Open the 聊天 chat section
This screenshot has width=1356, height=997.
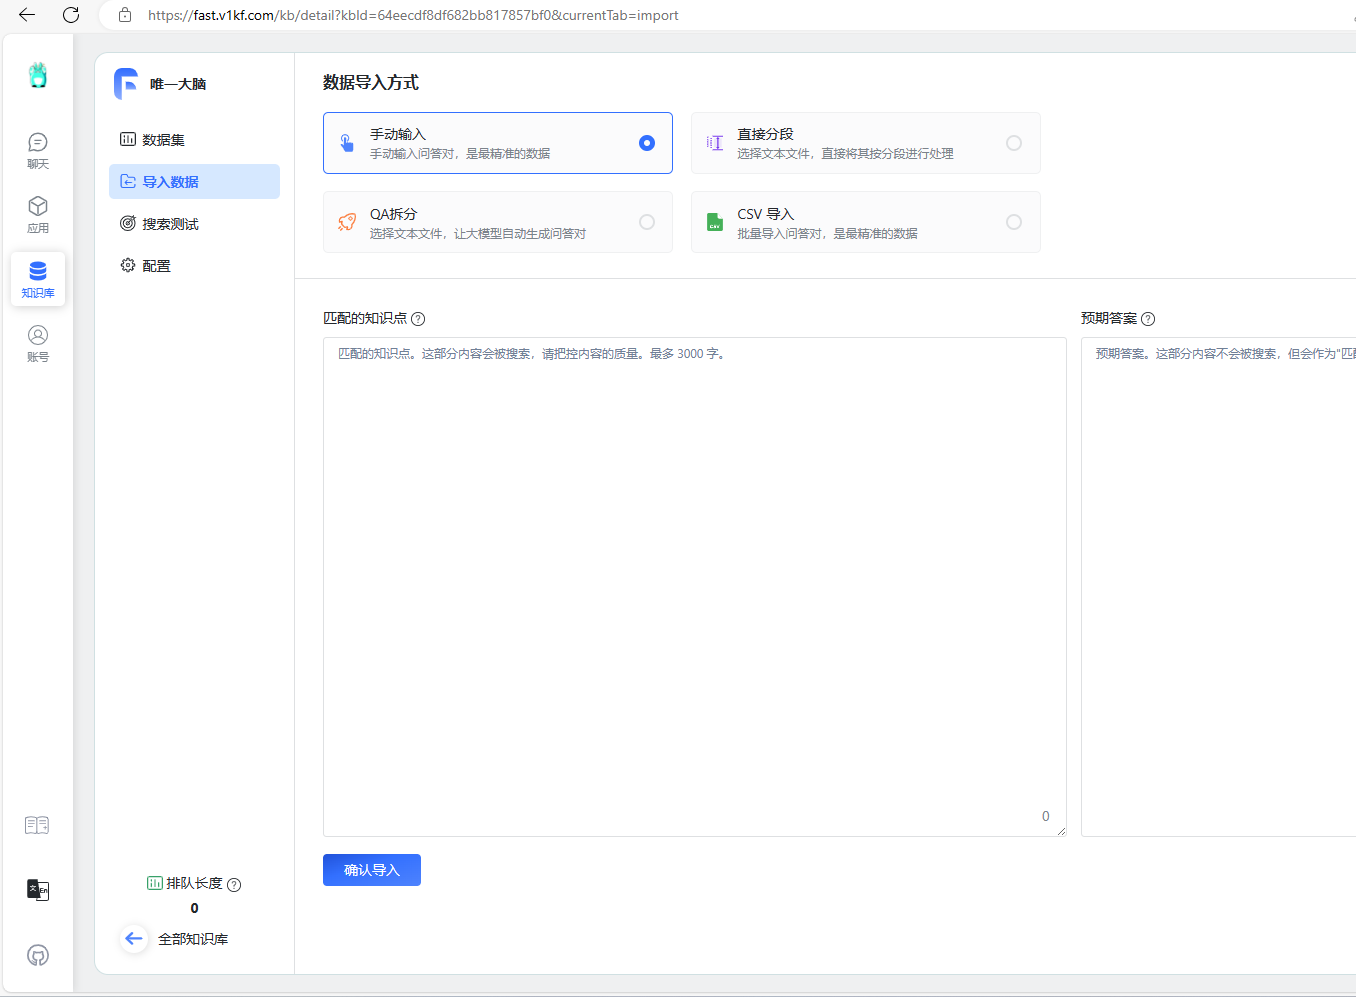click(38, 151)
